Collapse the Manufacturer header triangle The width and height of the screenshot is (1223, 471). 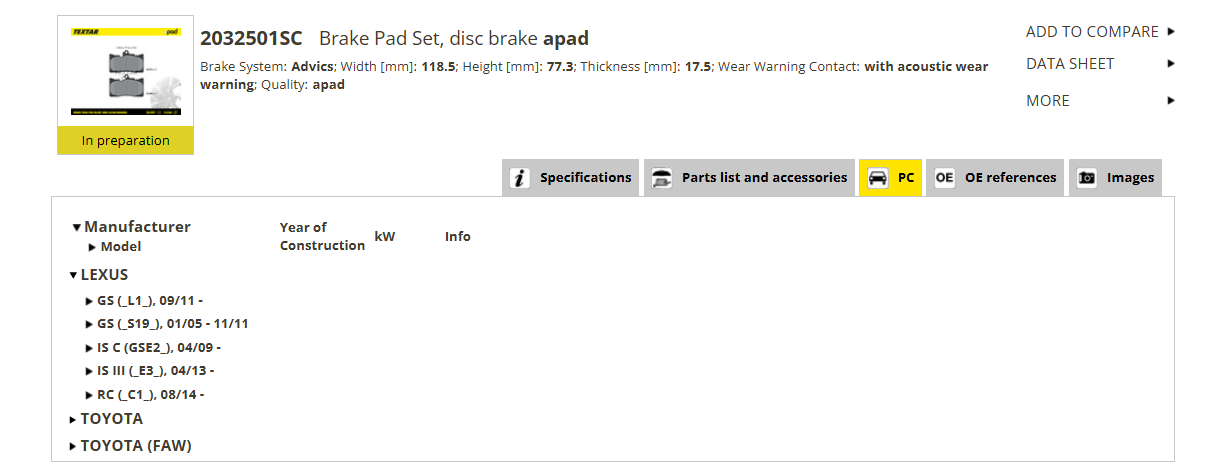click(x=77, y=228)
